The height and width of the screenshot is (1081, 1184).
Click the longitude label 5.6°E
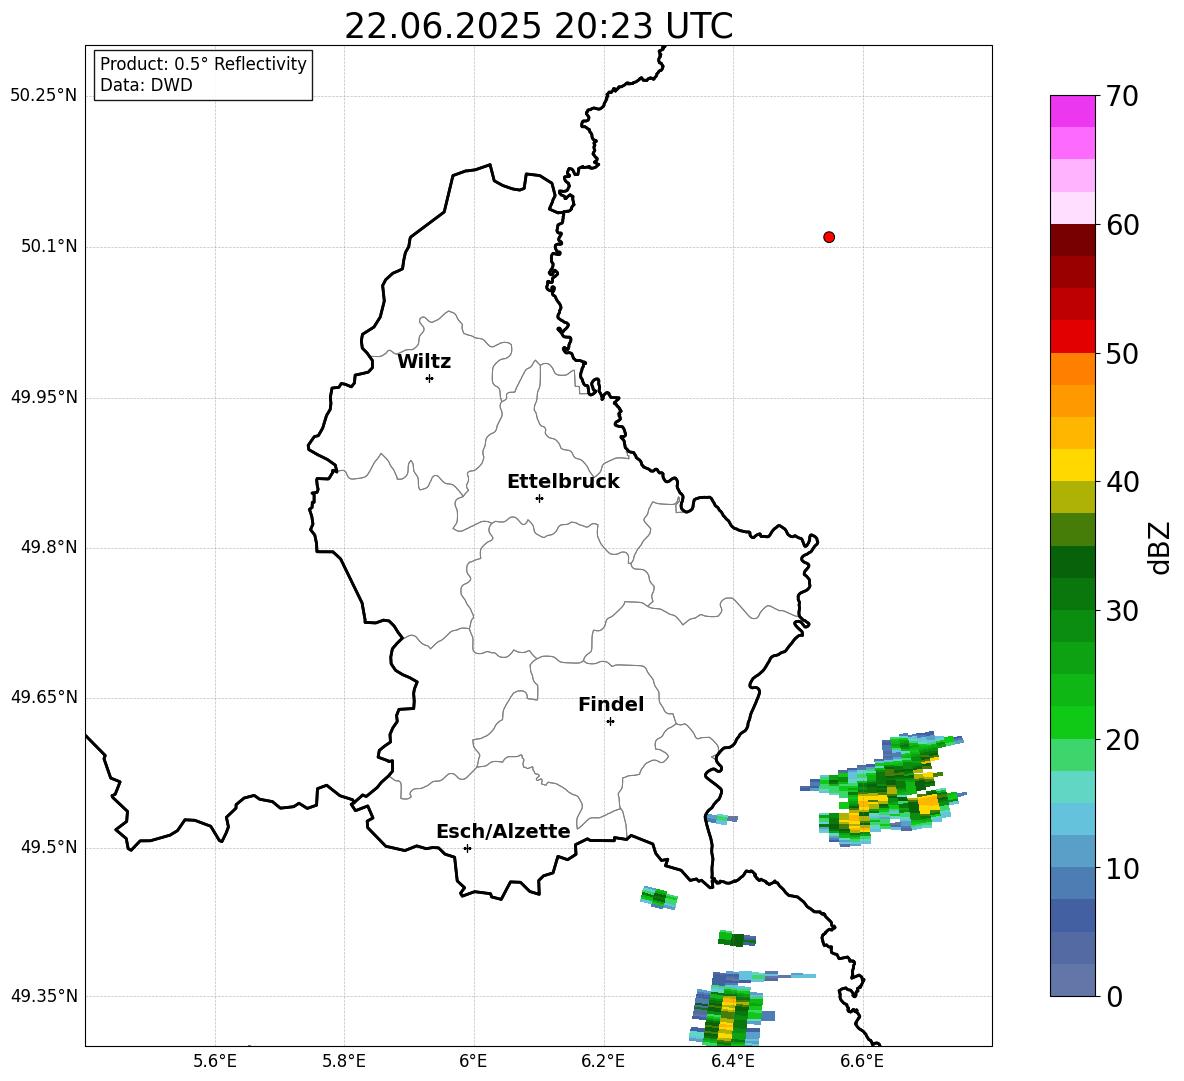[215, 1061]
